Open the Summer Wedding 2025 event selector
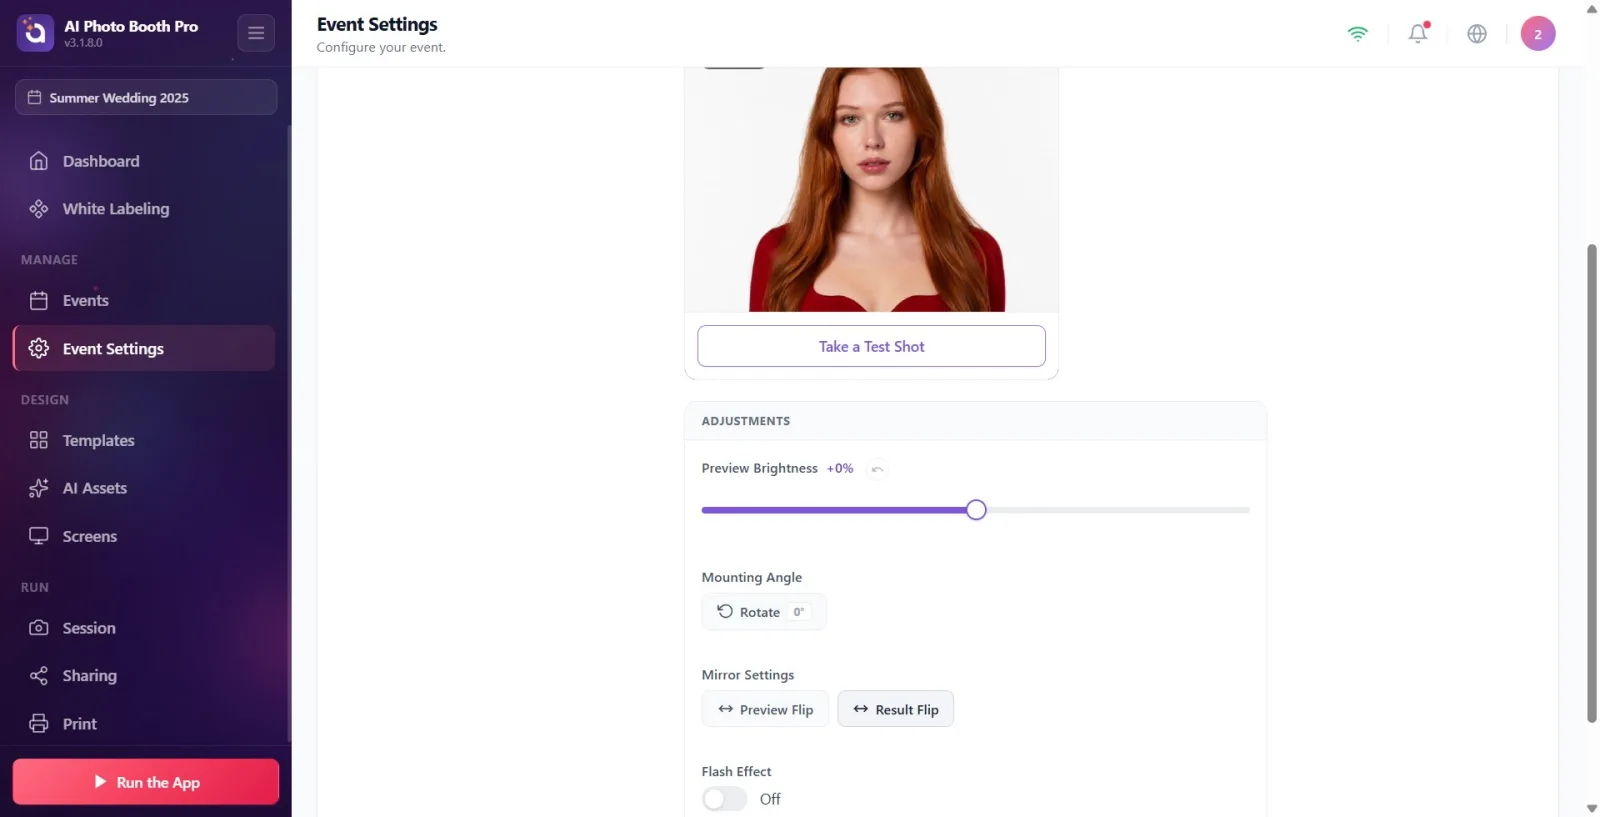 click(x=145, y=97)
